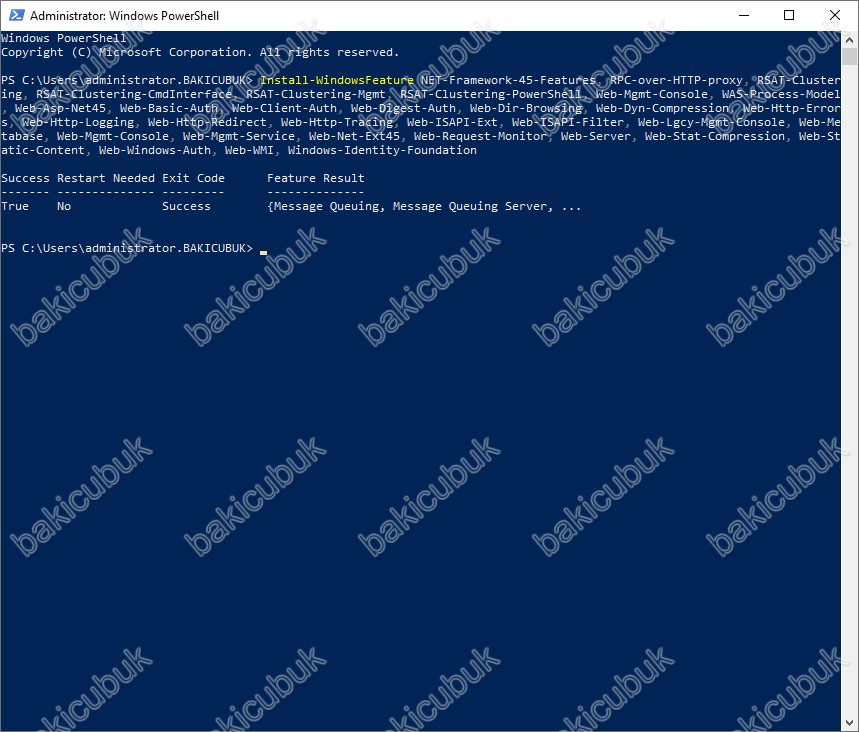Viewport: 859px width, 732px height.
Task: Click 'Web-Net-Ext45' text
Action: tap(354, 136)
